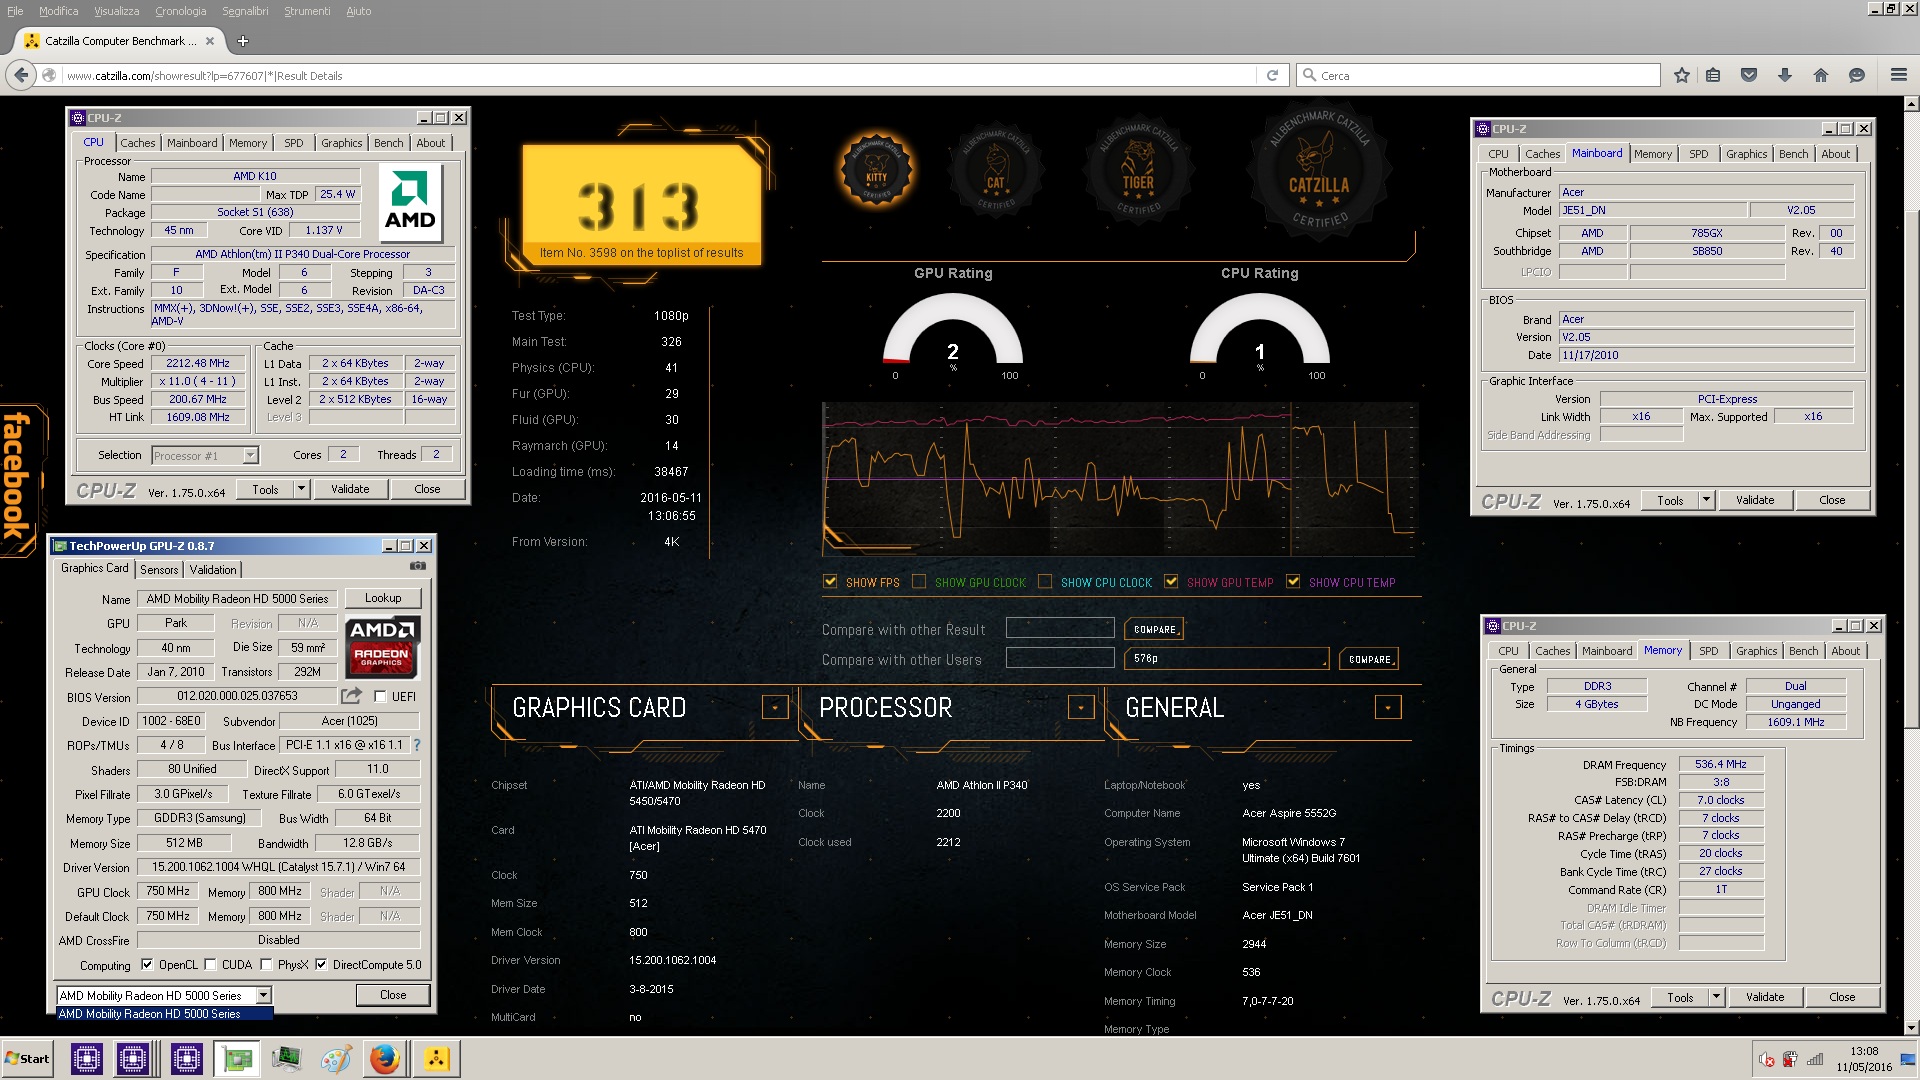The height and width of the screenshot is (1080, 1920).
Task: Toggle the SHOW FPS checkbox
Action: [830, 582]
